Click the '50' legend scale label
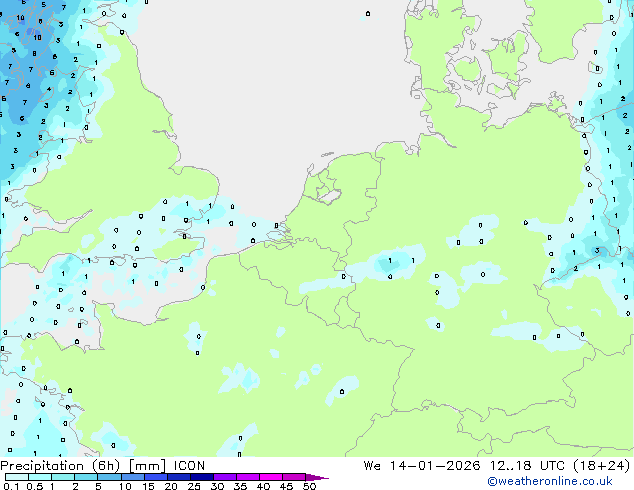 pos(309,486)
